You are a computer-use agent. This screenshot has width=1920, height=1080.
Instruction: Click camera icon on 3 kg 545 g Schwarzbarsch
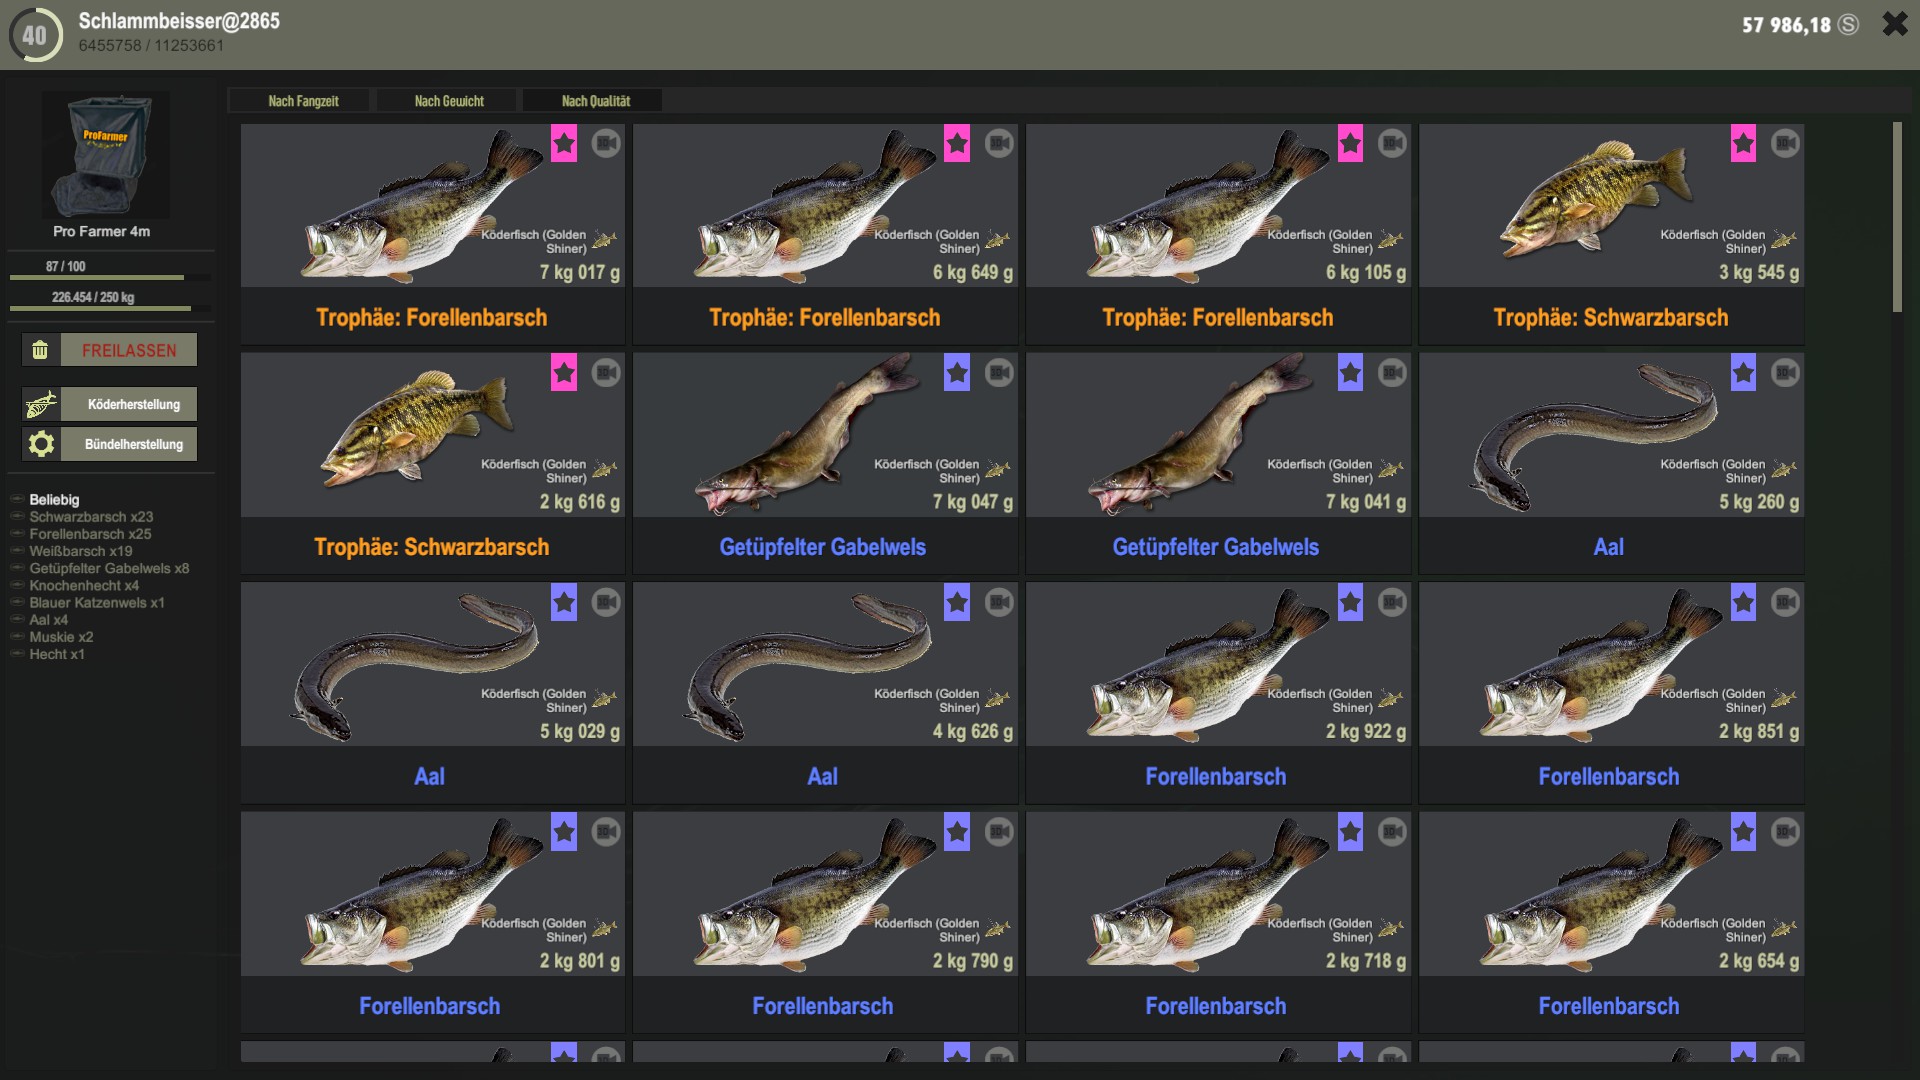[1785, 143]
